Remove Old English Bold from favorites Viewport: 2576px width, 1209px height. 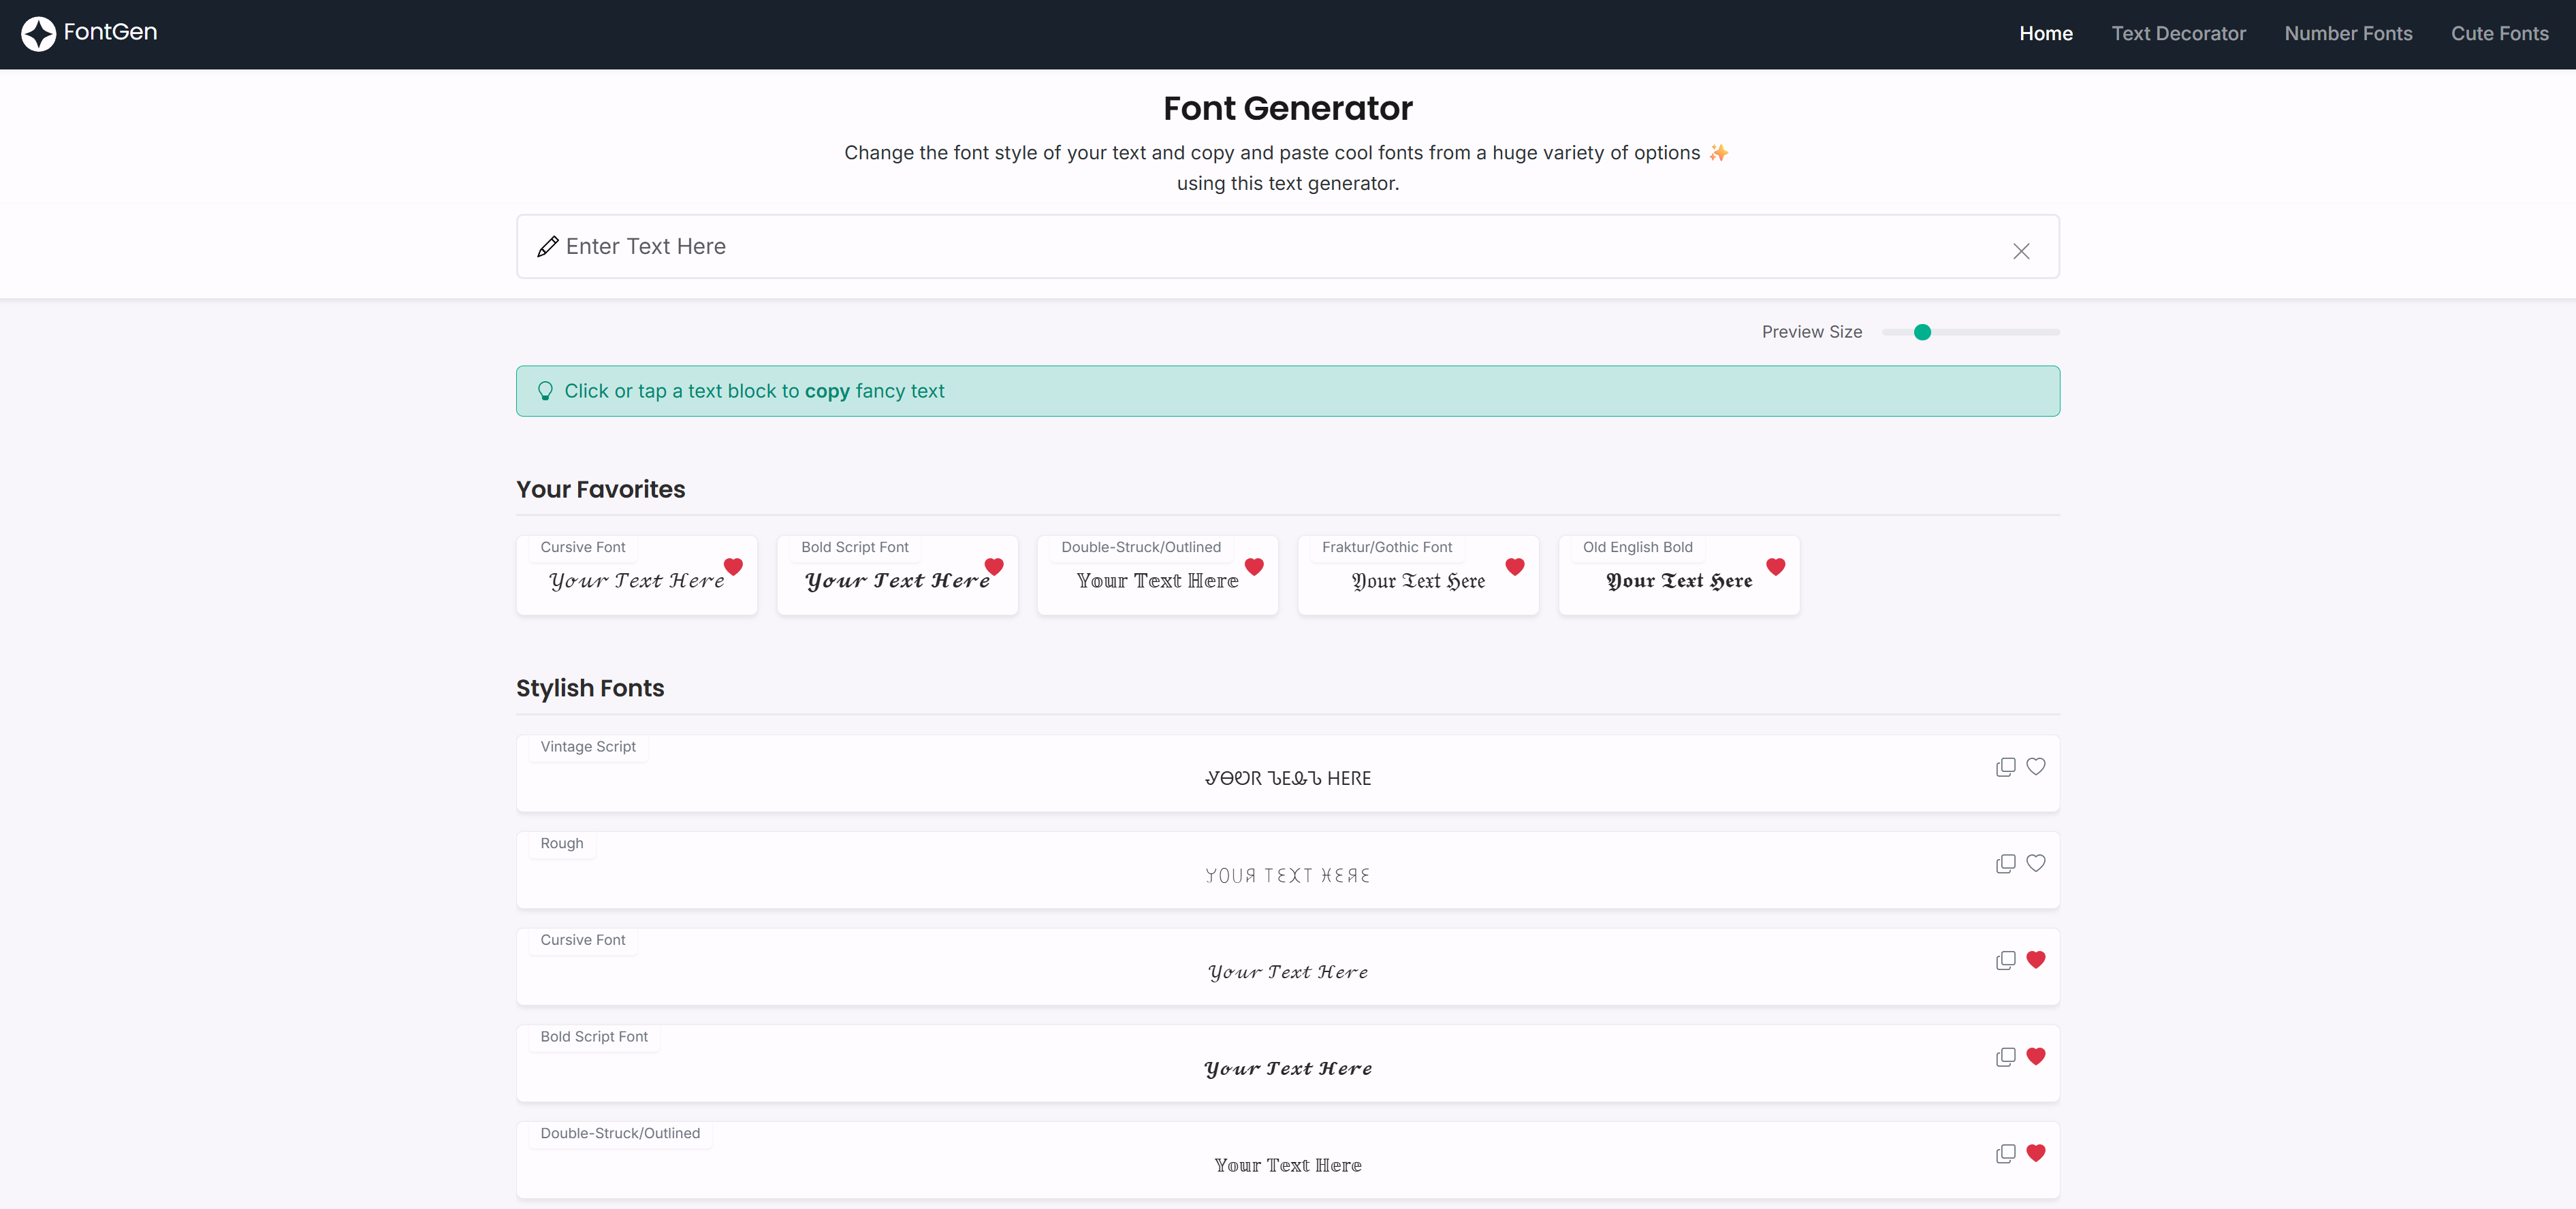[x=1775, y=567]
